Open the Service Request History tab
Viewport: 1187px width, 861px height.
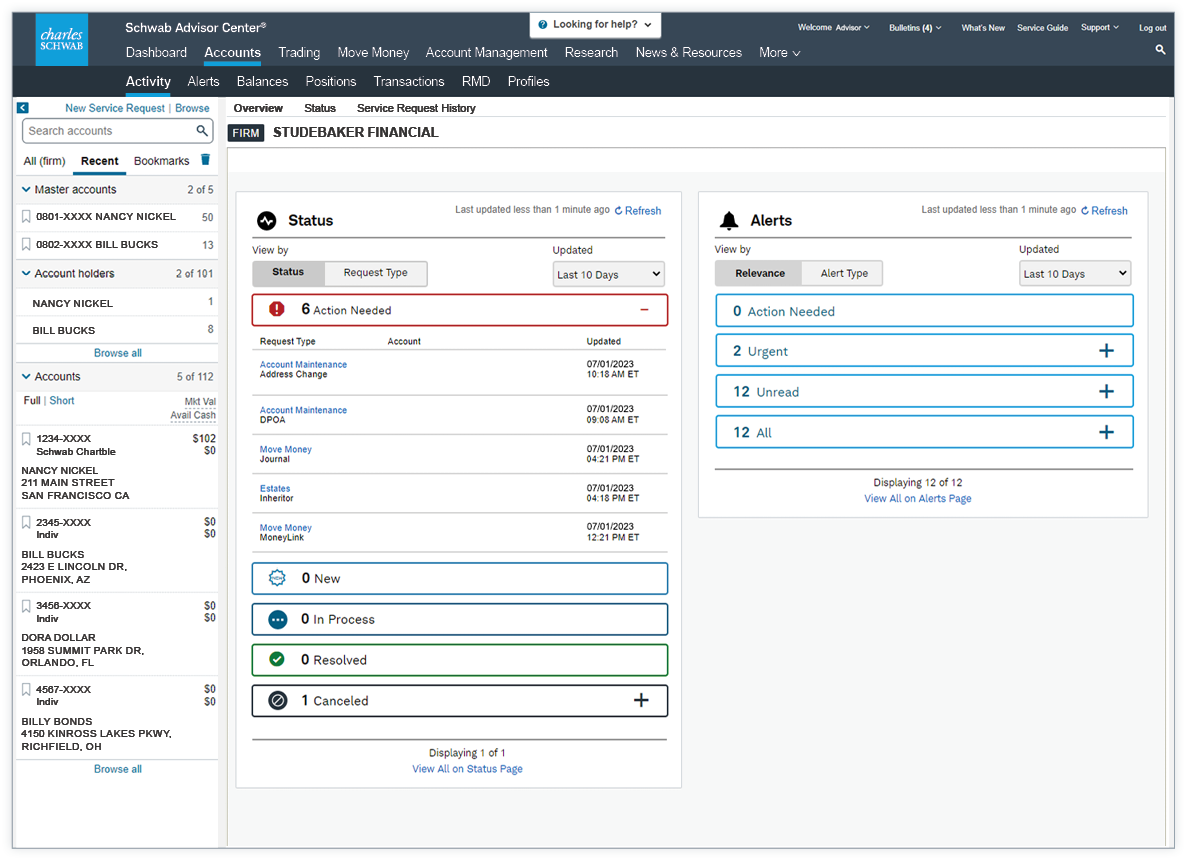pos(416,108)
